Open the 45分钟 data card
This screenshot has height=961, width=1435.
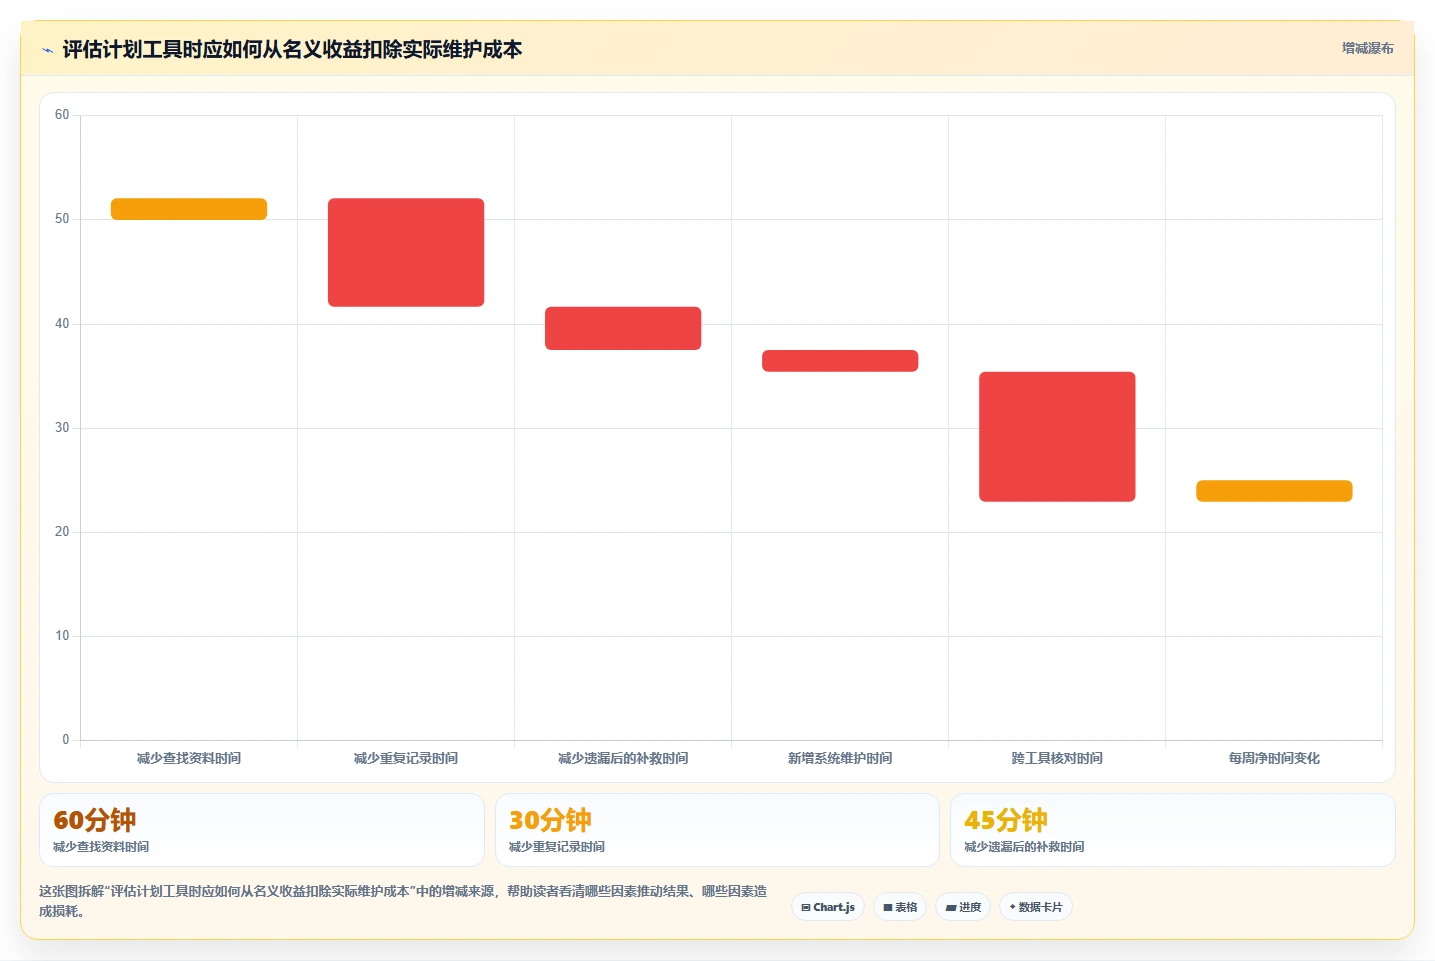click(1172, 830)
